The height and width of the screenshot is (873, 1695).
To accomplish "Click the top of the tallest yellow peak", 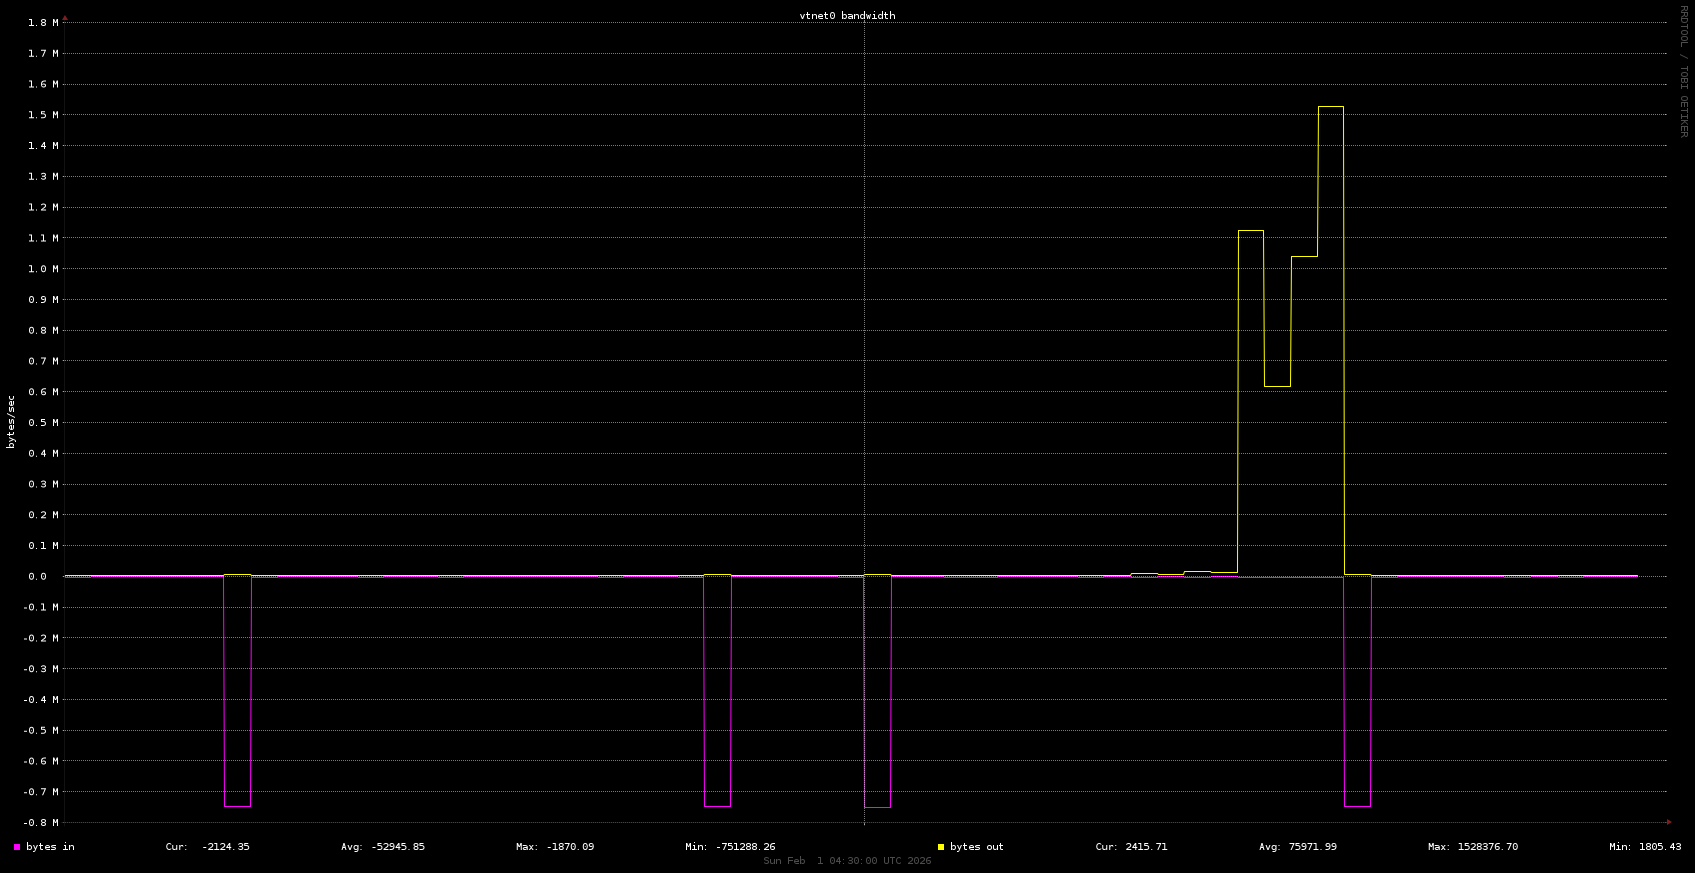I will tap(1330, 107).
